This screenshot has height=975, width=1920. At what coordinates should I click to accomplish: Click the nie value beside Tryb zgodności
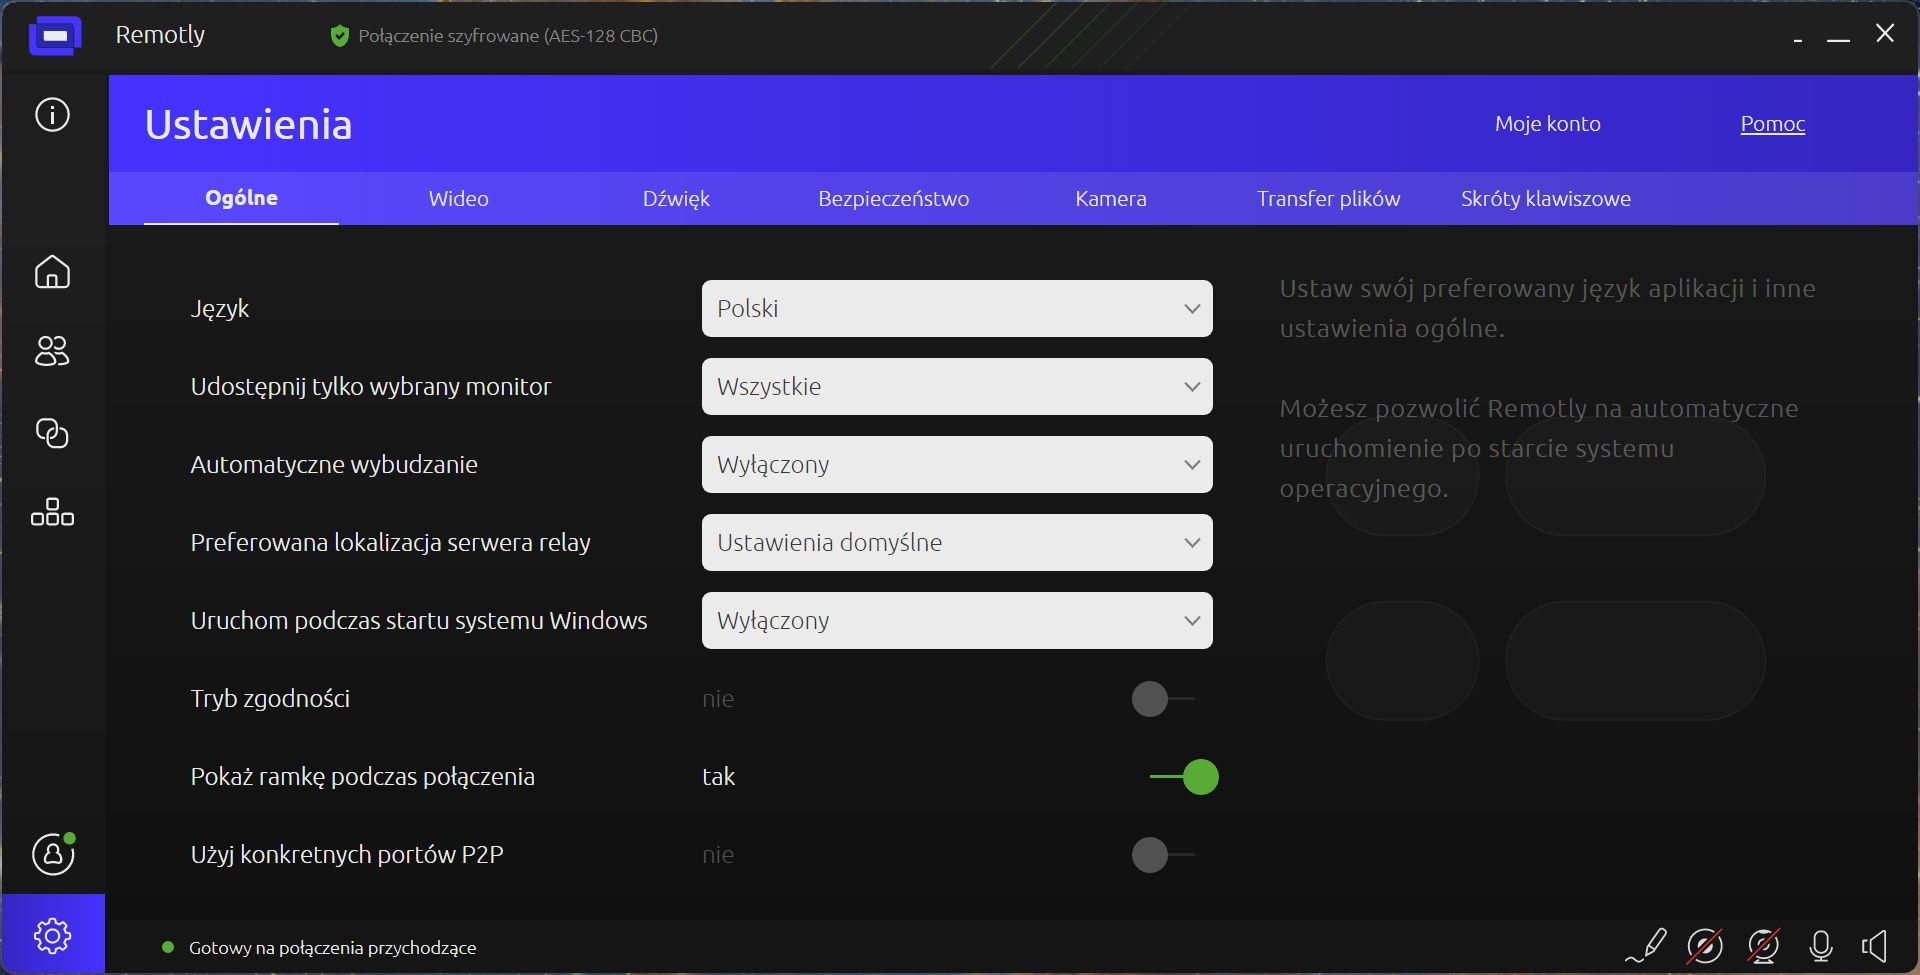pos(718,699)
